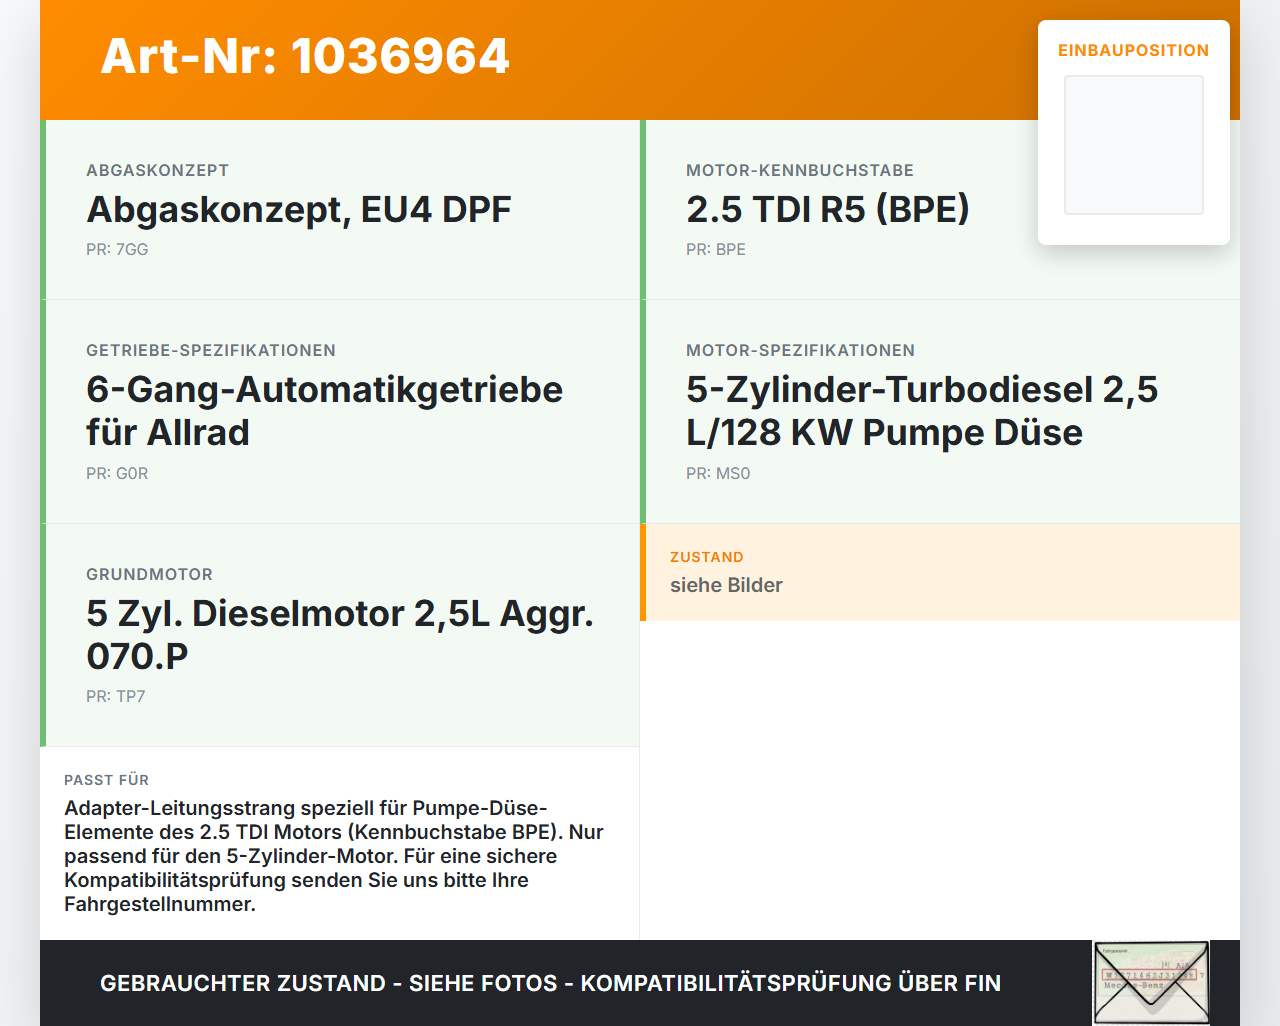Click the GEBRAUCHTER ZUSTAND footer banner text
The height and width of the screenshot is (1026, 1280).
[551, 983]
